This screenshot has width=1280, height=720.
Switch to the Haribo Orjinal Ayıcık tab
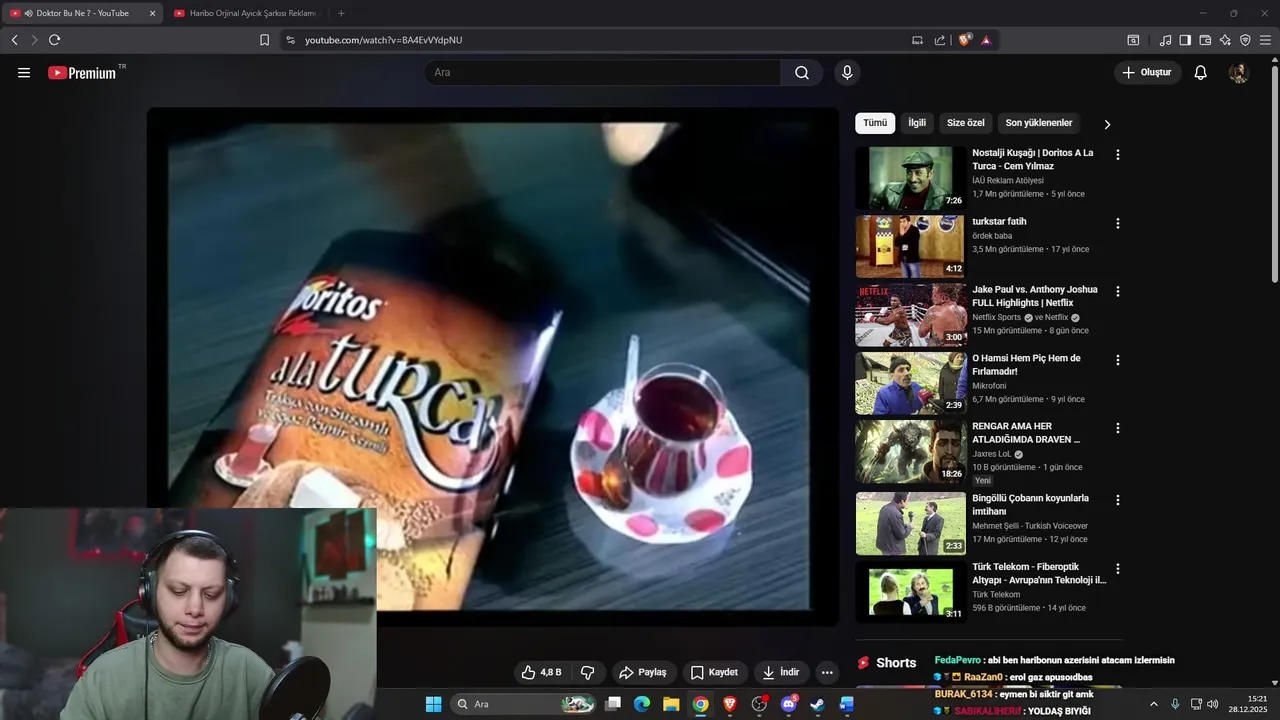[x=245, y=13]
